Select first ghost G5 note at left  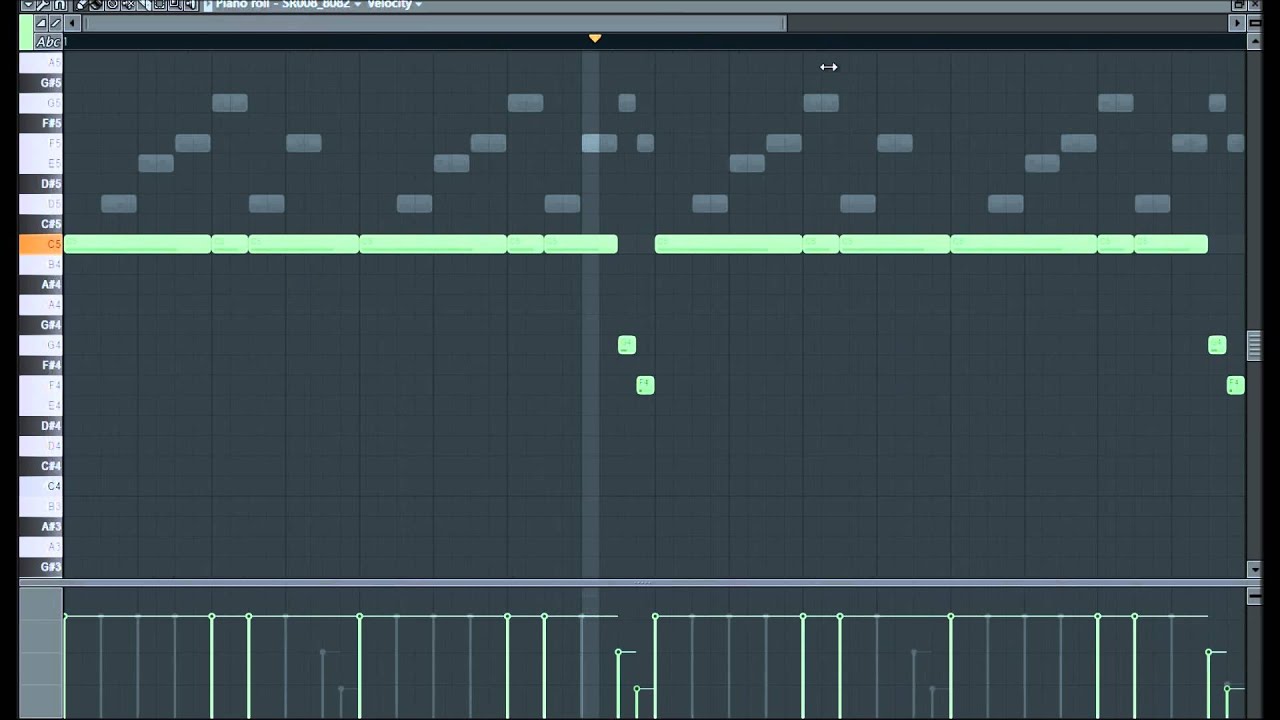230,103
